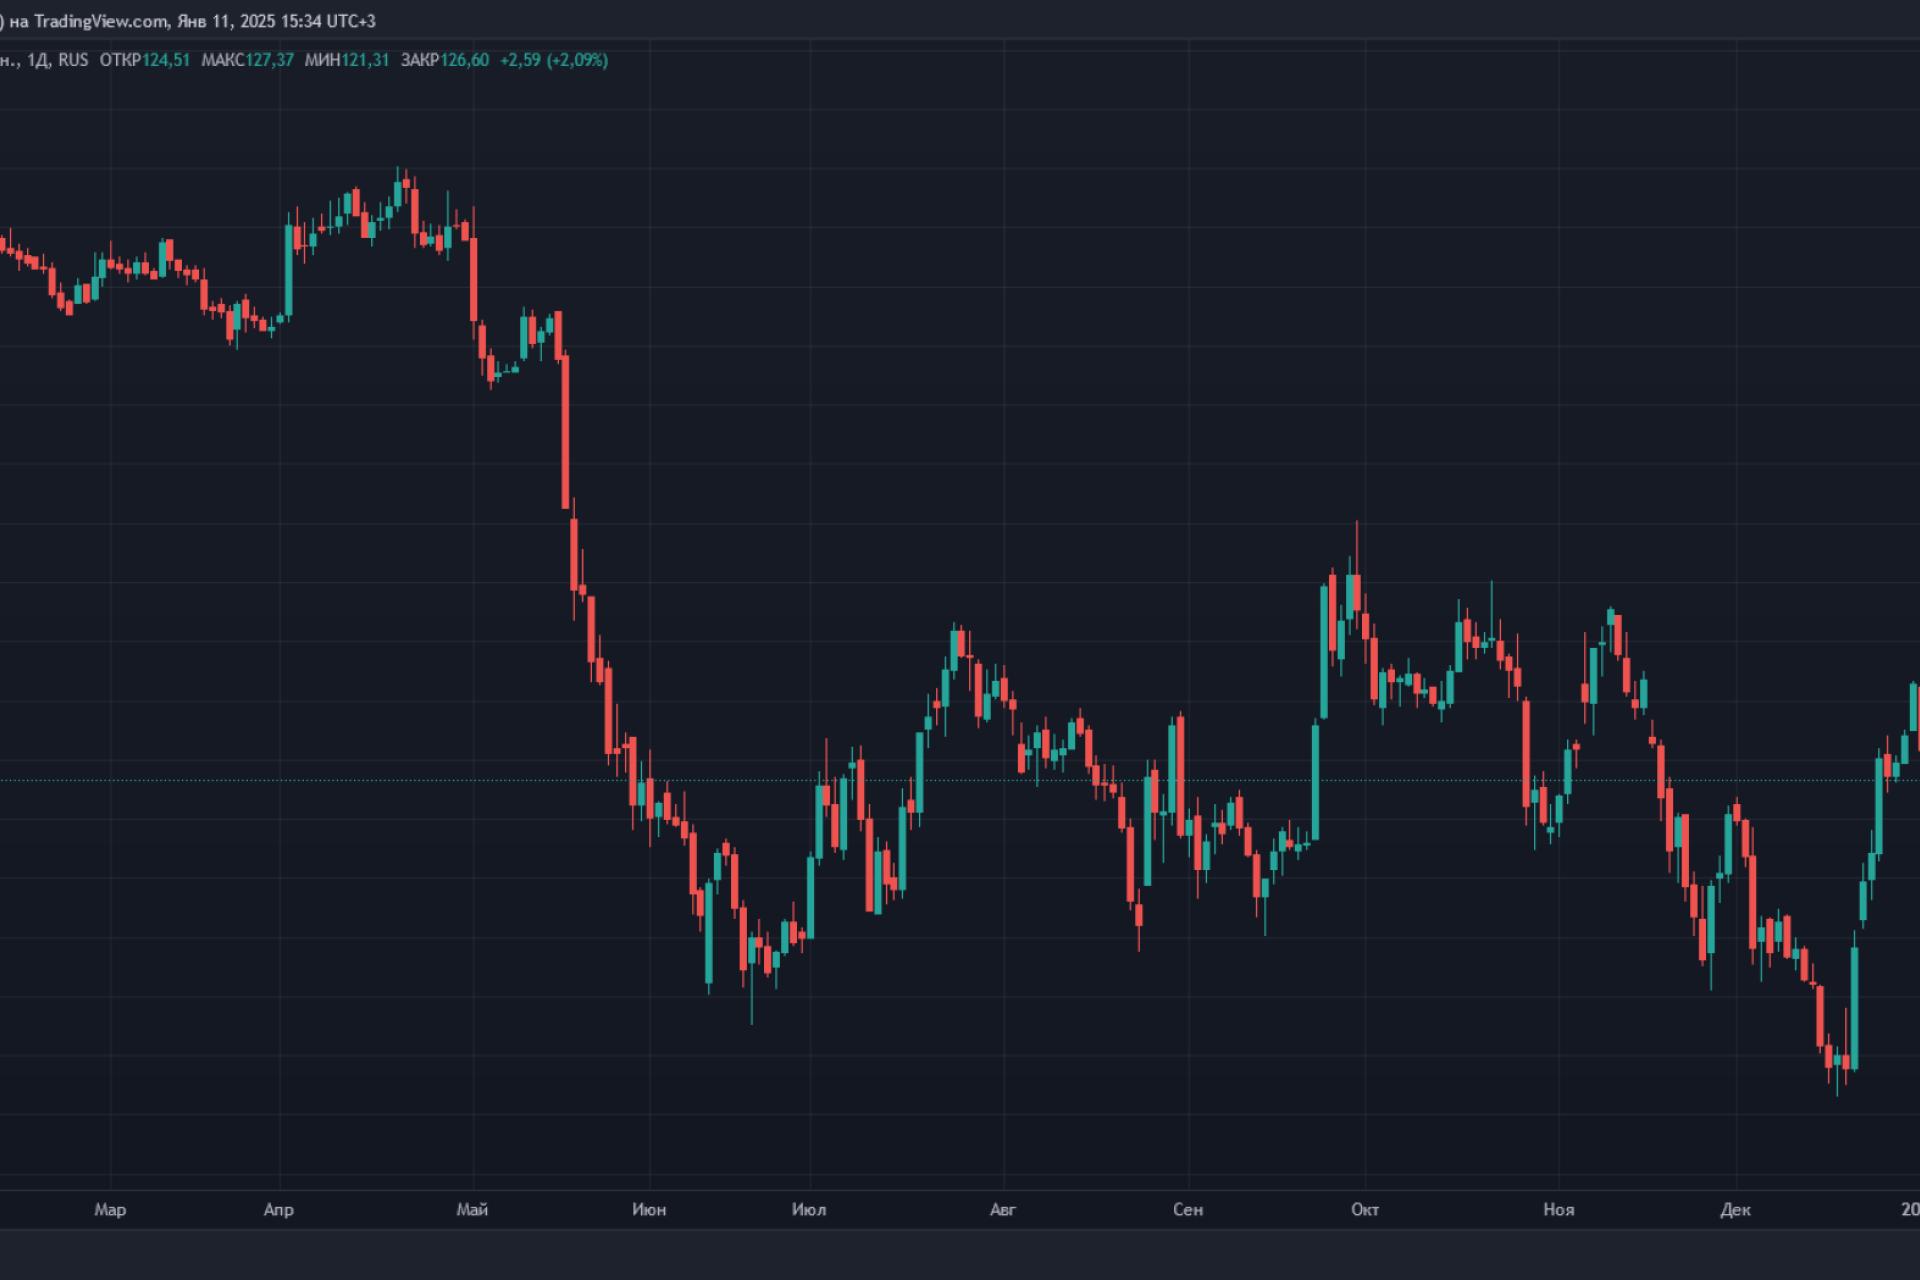Click the RUS exchange label
Image resolution: width=1920 pixels, height=1280 pixels.
(73, 60)
